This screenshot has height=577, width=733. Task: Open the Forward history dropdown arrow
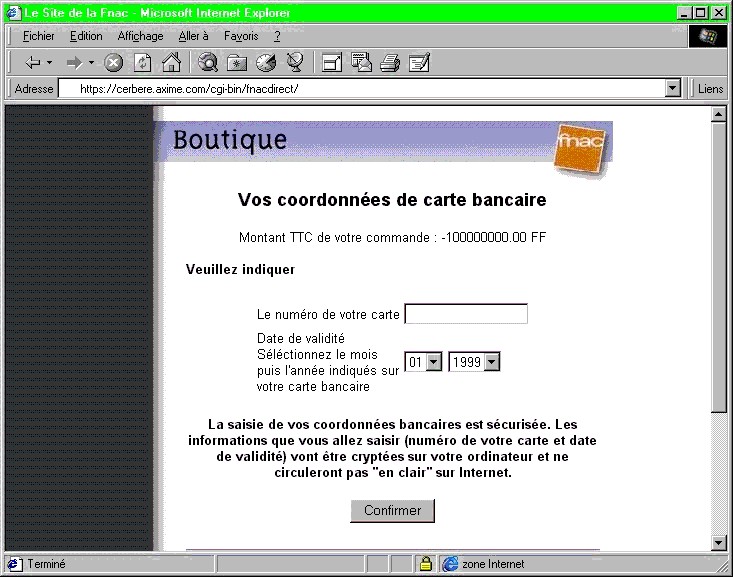point(91,62)
